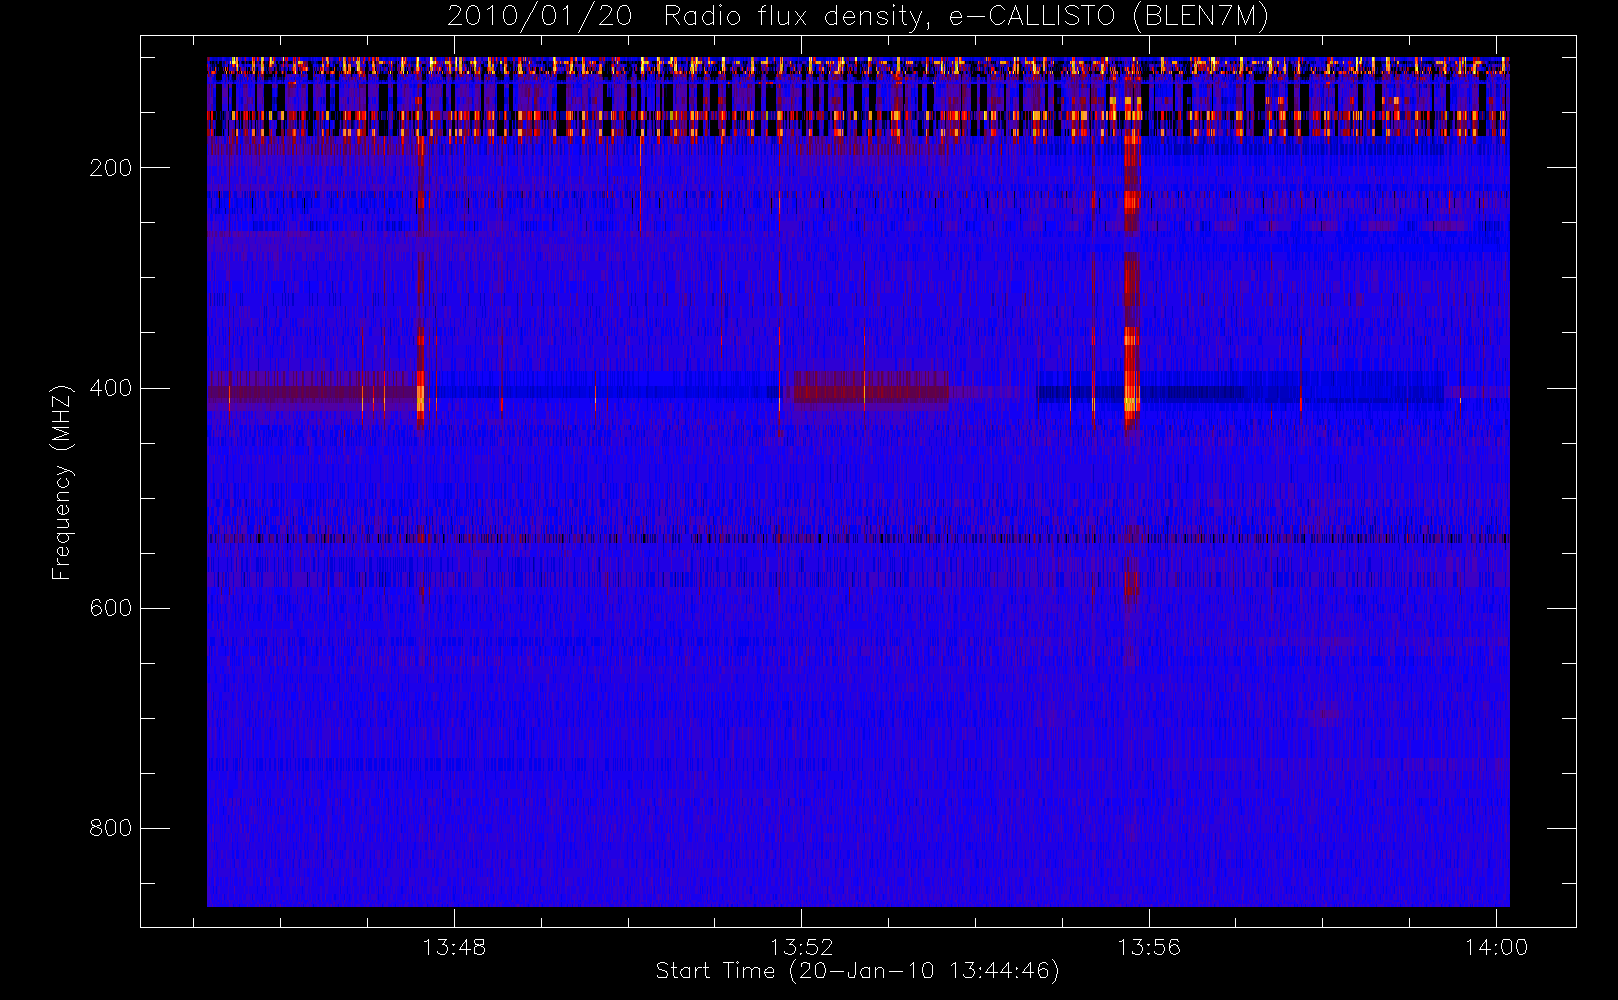Click the 14:00 time tick label
Image resolution: width=1618 pixels, height=1000 pixels.
tap(1496, 947)
